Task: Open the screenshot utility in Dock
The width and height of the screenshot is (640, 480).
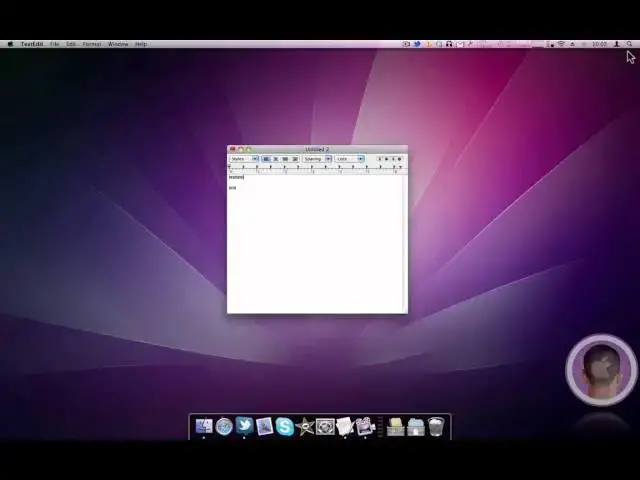Action: point(325,427)
